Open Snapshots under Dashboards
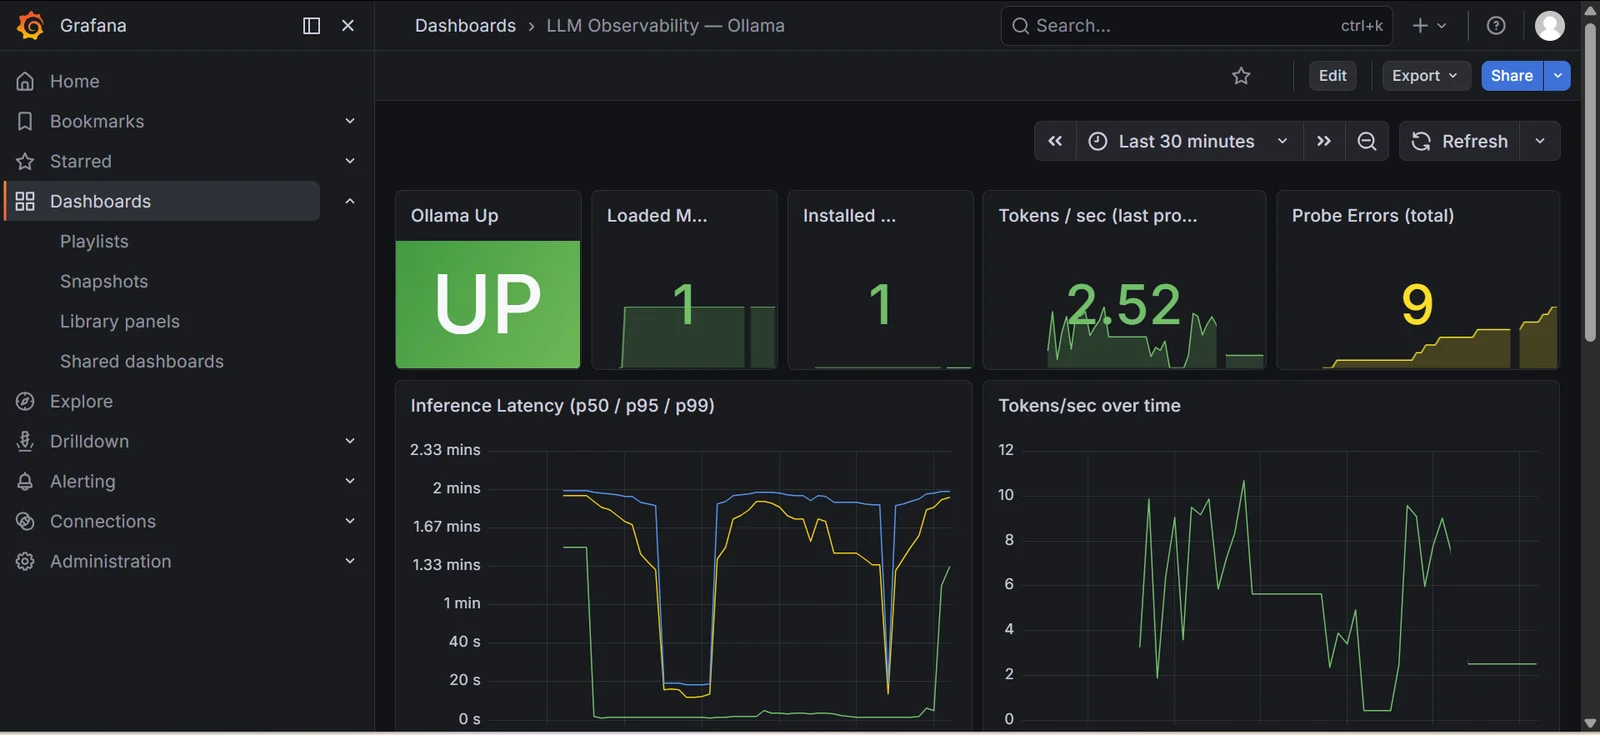The height and width of the screenshot is (735, 1600). pos(104,281)
